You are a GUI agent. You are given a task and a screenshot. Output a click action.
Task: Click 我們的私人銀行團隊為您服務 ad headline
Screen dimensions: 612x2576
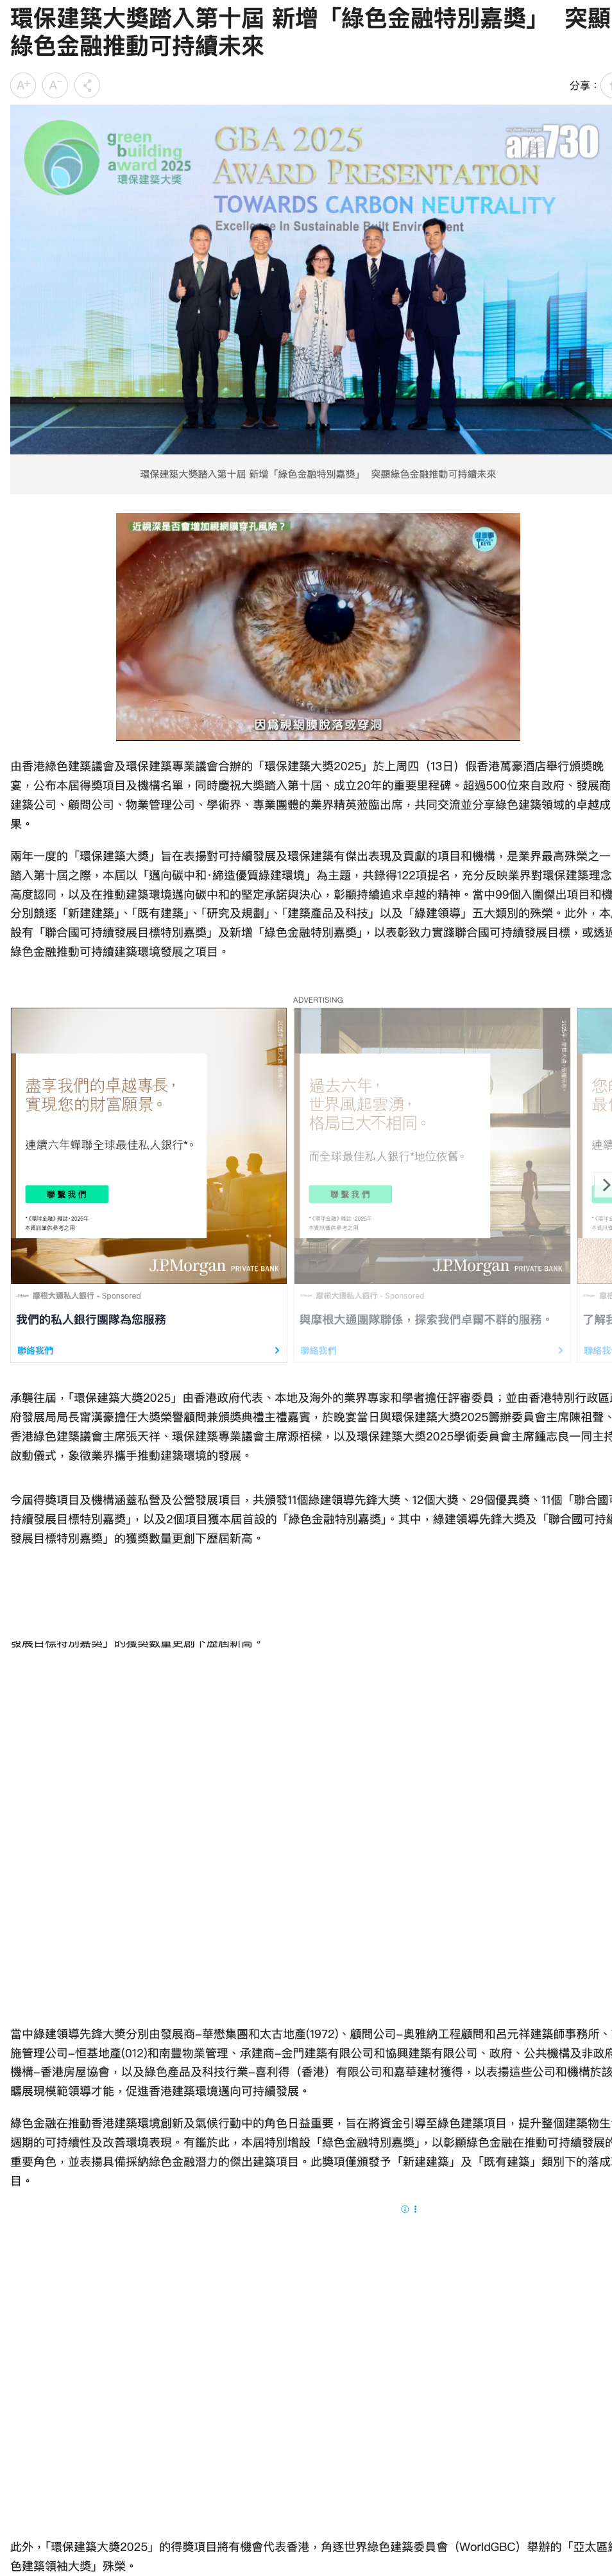coord(91,1320)
